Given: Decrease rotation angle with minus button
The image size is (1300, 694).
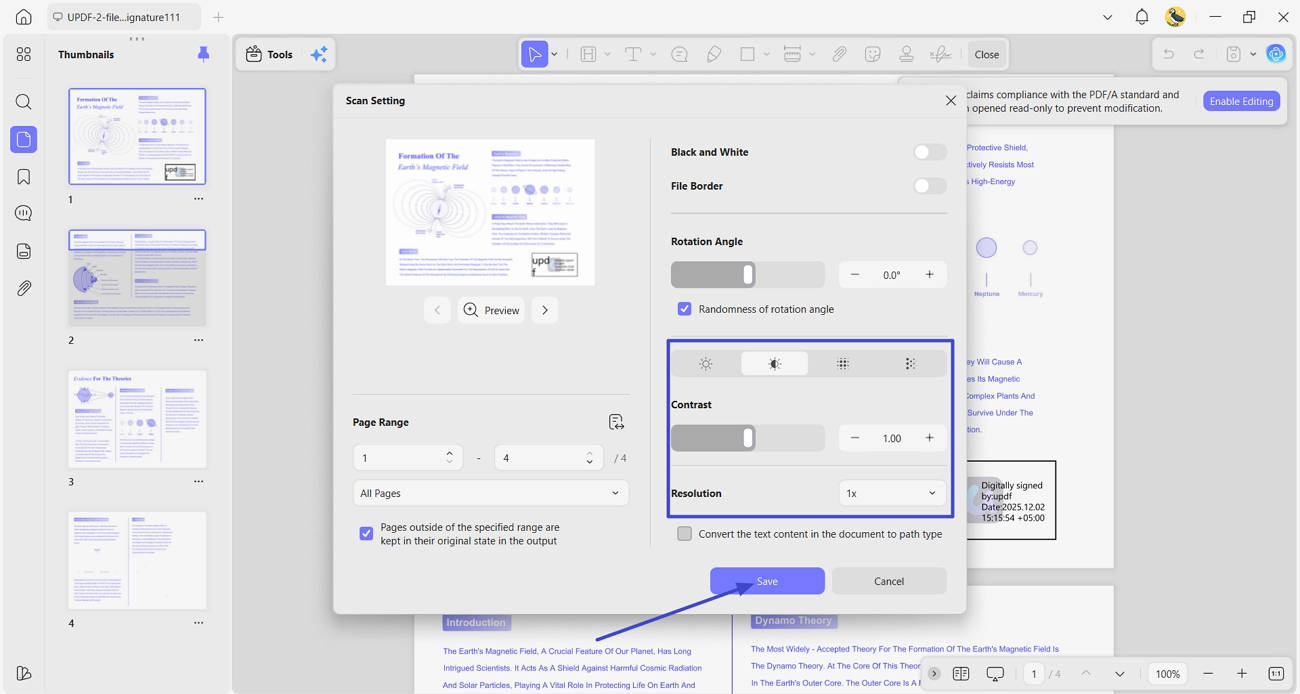Looking at the screenshot, I should [x=855, y=274].
